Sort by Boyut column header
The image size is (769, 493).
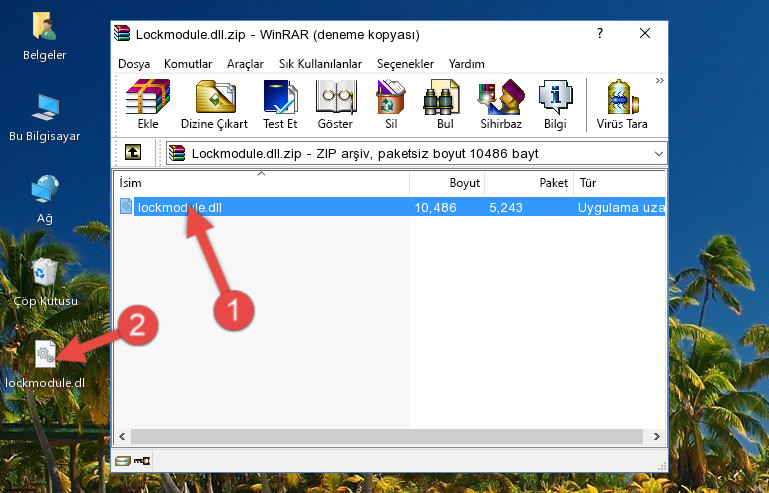click(447, 183)
